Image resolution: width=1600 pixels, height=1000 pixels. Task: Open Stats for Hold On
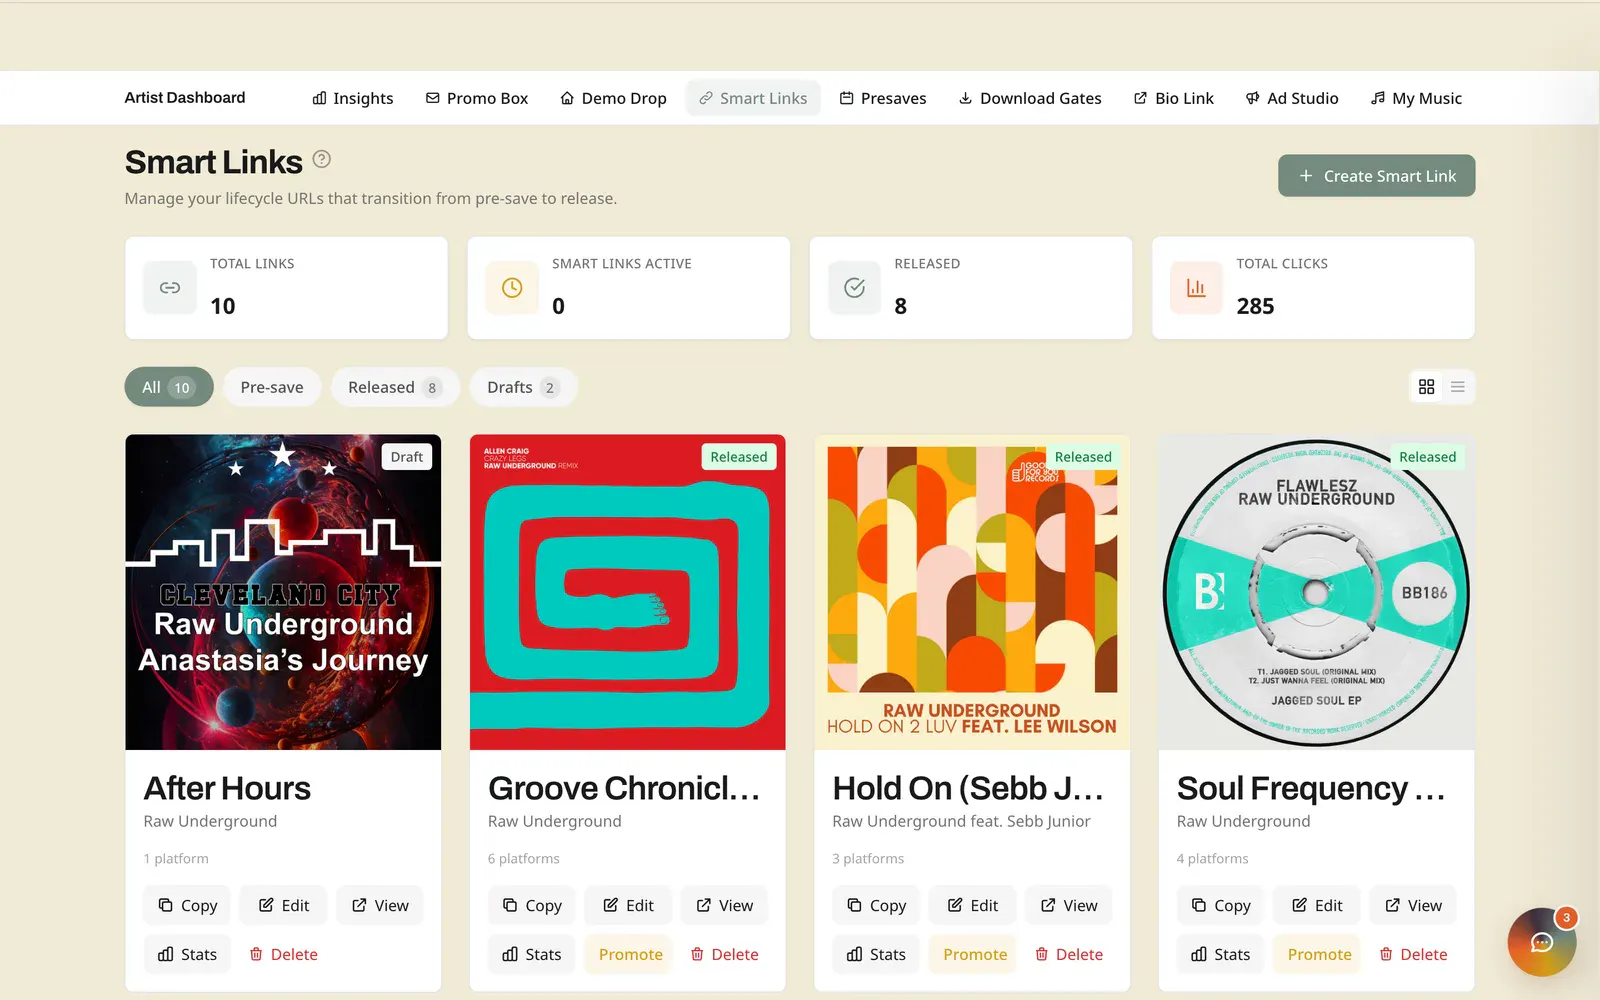pyautogui.click(x=876, y=954)
